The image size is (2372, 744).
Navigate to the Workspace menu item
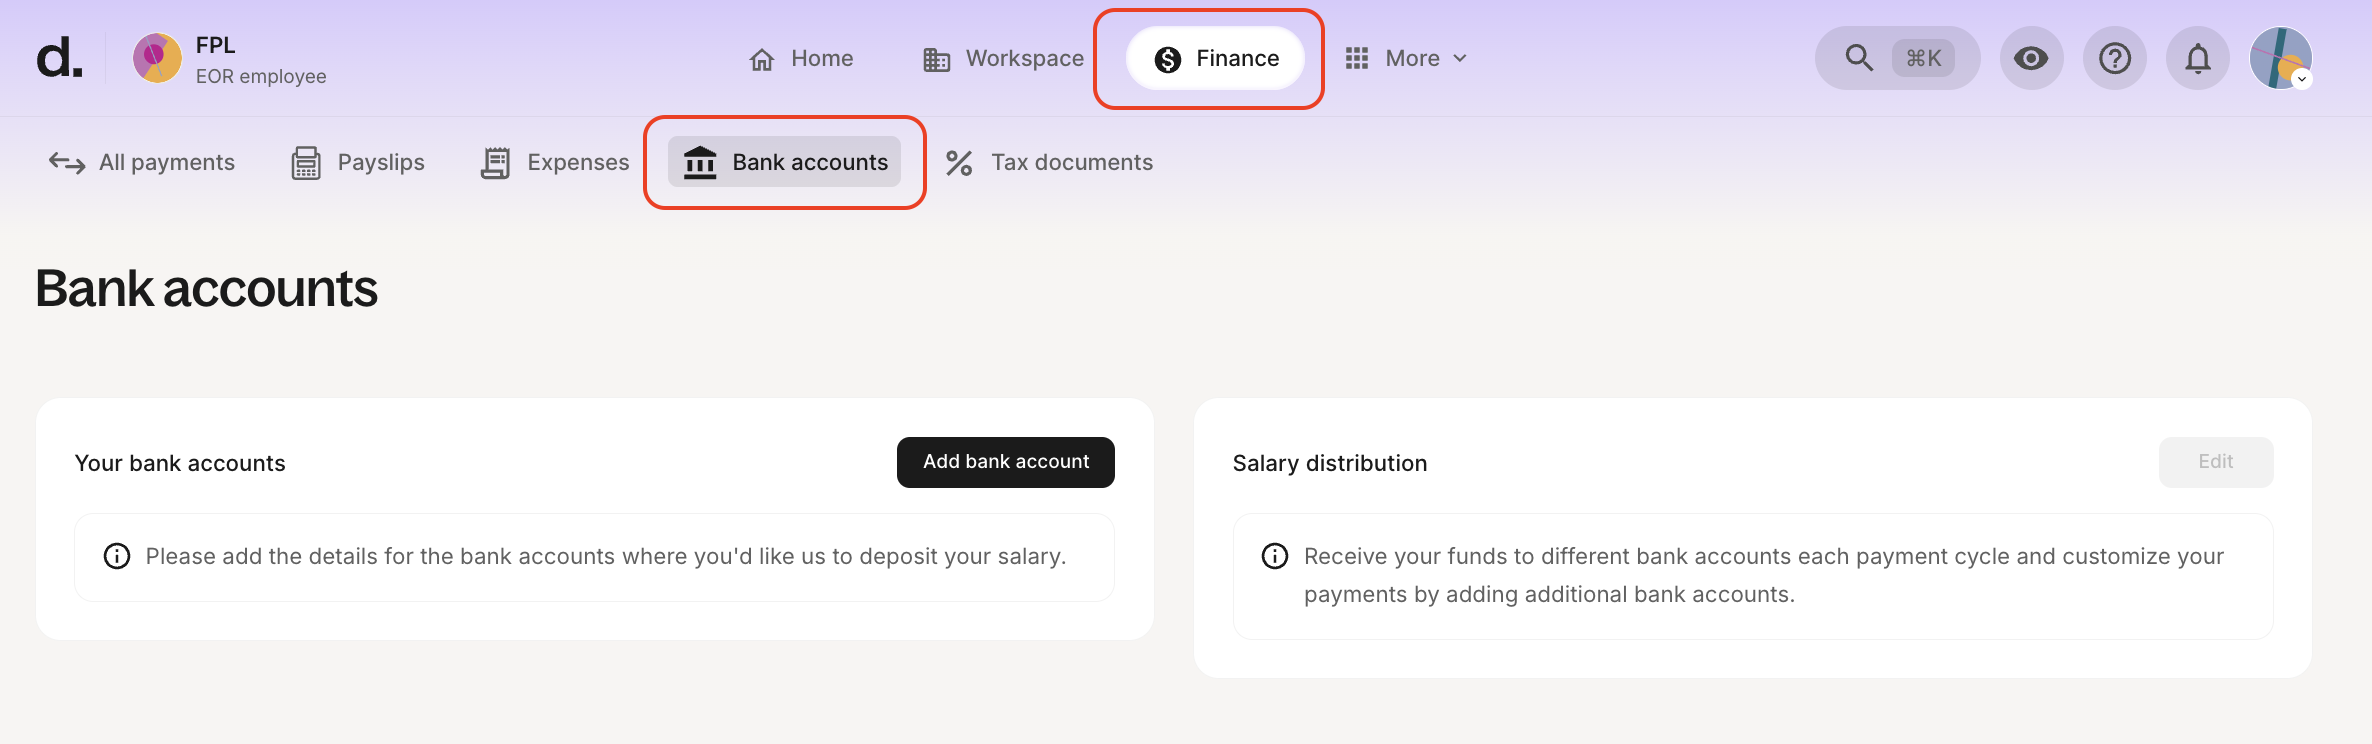click(x=1024, y=58)
